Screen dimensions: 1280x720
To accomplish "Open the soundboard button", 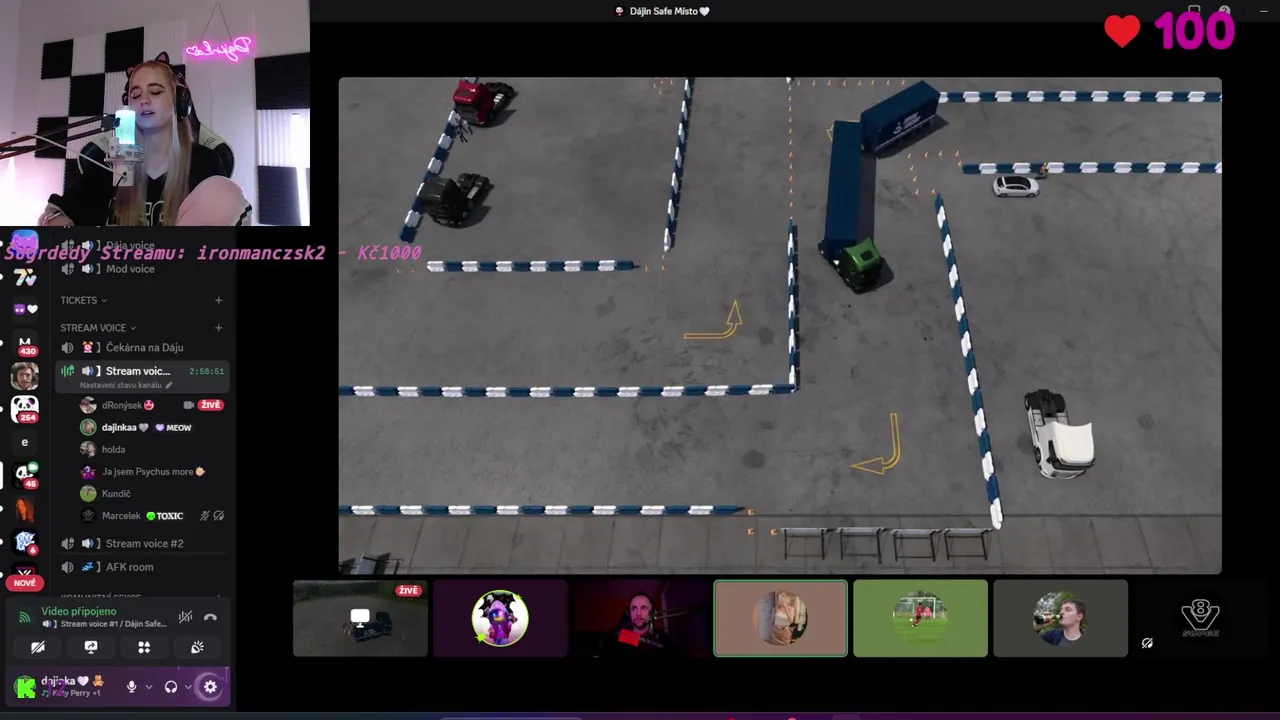I will (197, 647).
